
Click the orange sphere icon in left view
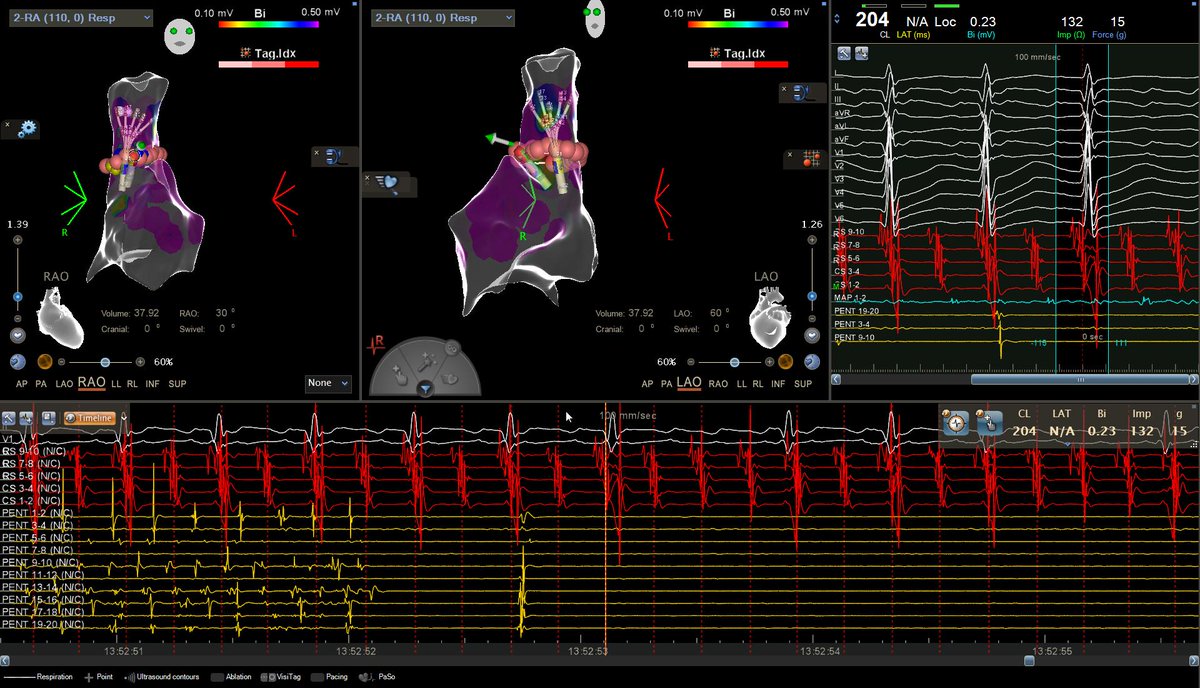point(44,361)
